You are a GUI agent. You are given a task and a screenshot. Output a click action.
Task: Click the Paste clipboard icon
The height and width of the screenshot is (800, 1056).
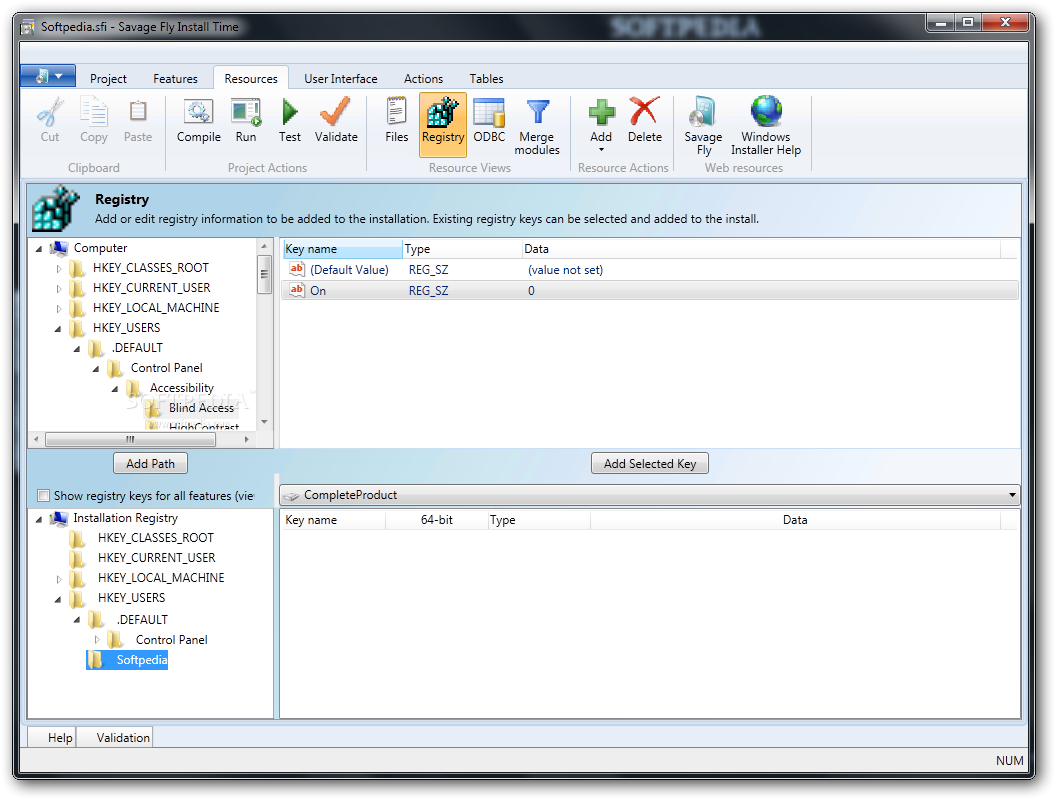(x=137, y=111)
